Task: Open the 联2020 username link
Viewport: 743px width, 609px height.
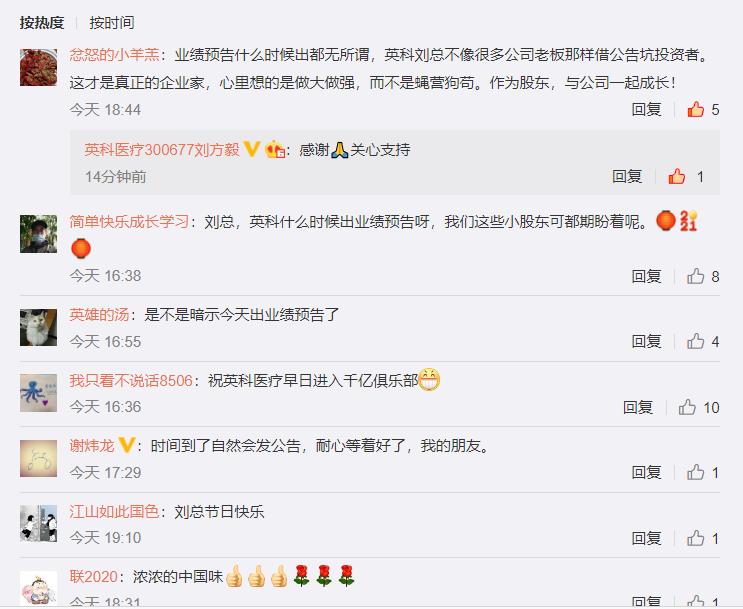Action: (93, 576)
